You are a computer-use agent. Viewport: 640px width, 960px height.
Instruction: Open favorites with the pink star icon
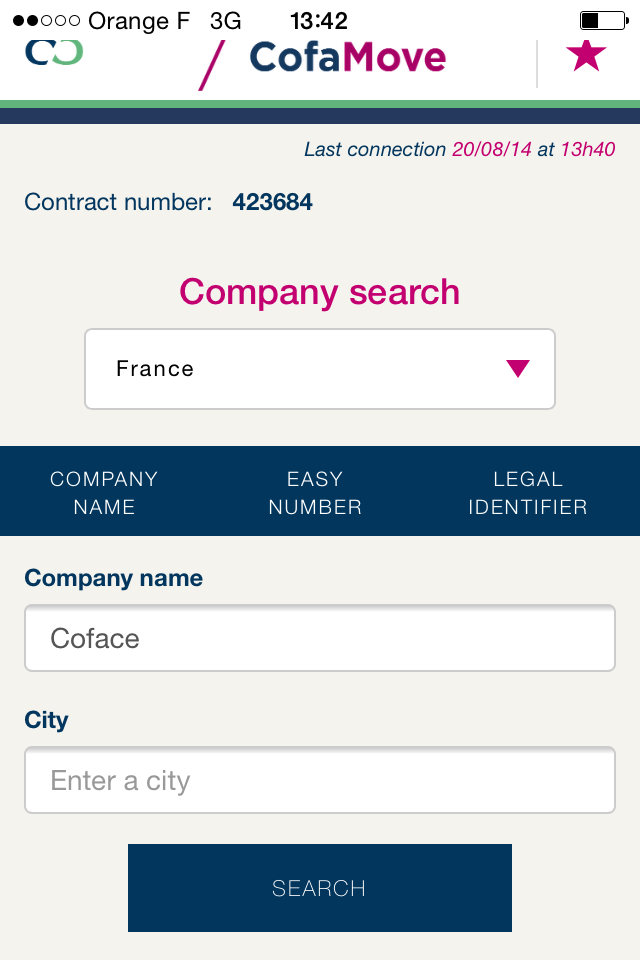(586, 56)
